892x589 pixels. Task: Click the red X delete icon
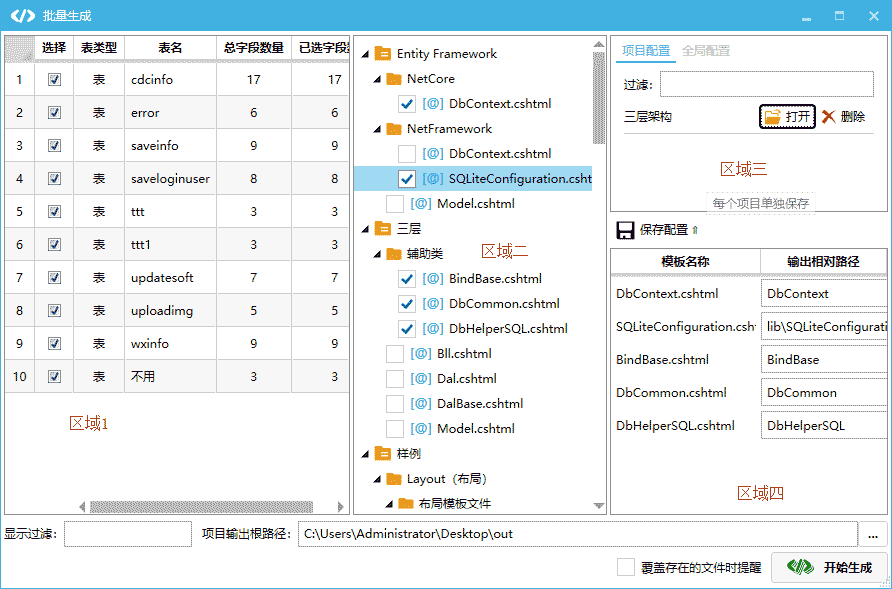828,117
